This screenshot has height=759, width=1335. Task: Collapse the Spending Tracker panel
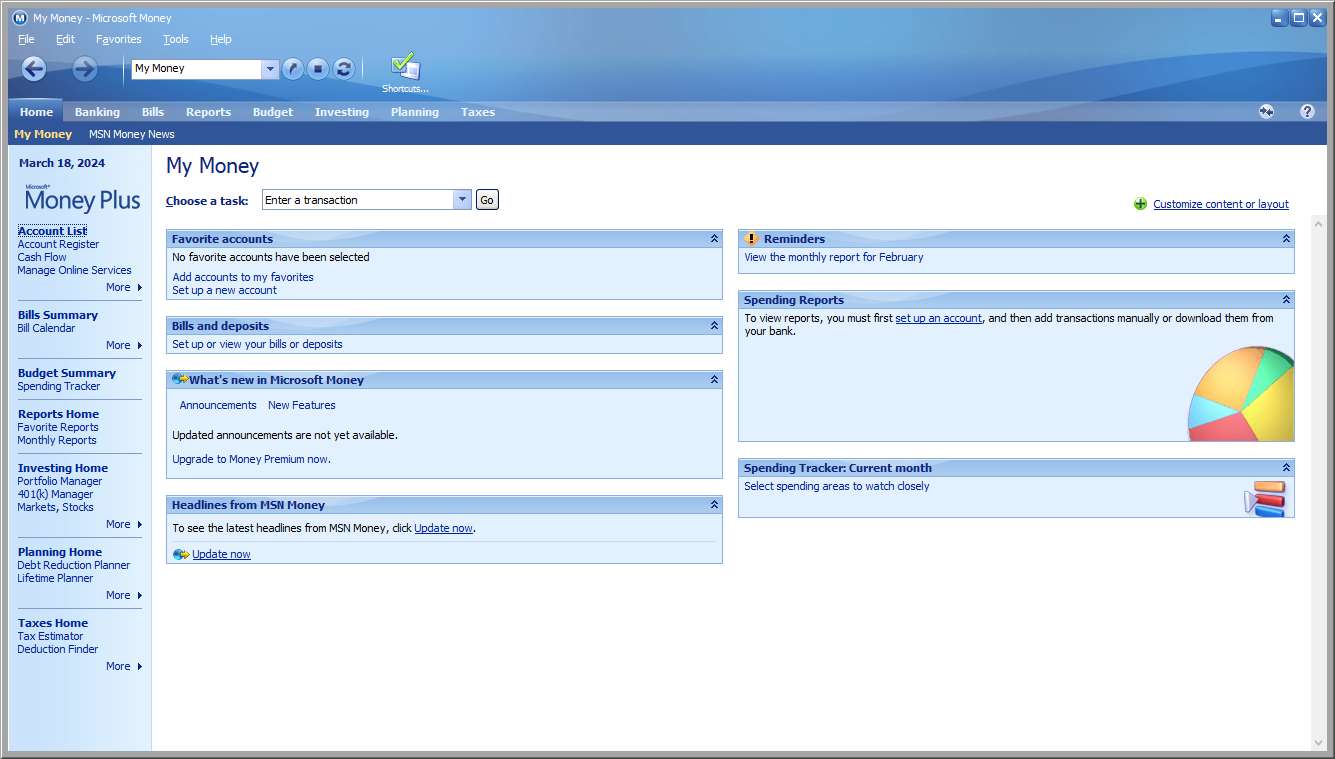[1286, 468]
